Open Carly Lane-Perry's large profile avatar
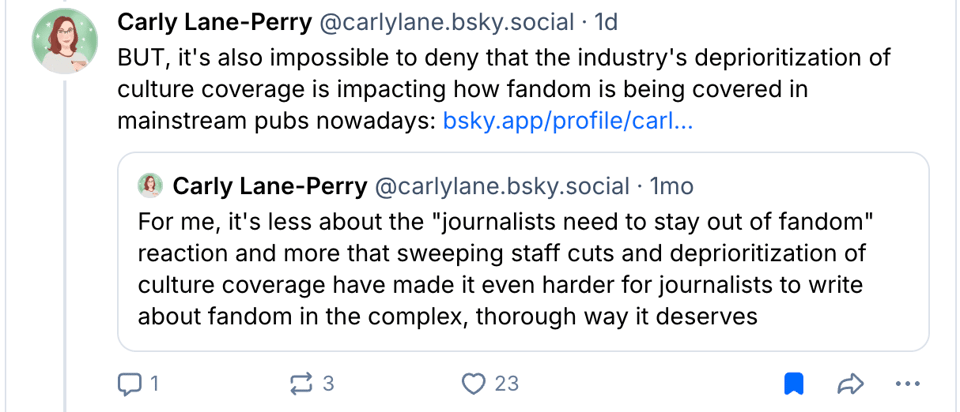 coord(66,40)
